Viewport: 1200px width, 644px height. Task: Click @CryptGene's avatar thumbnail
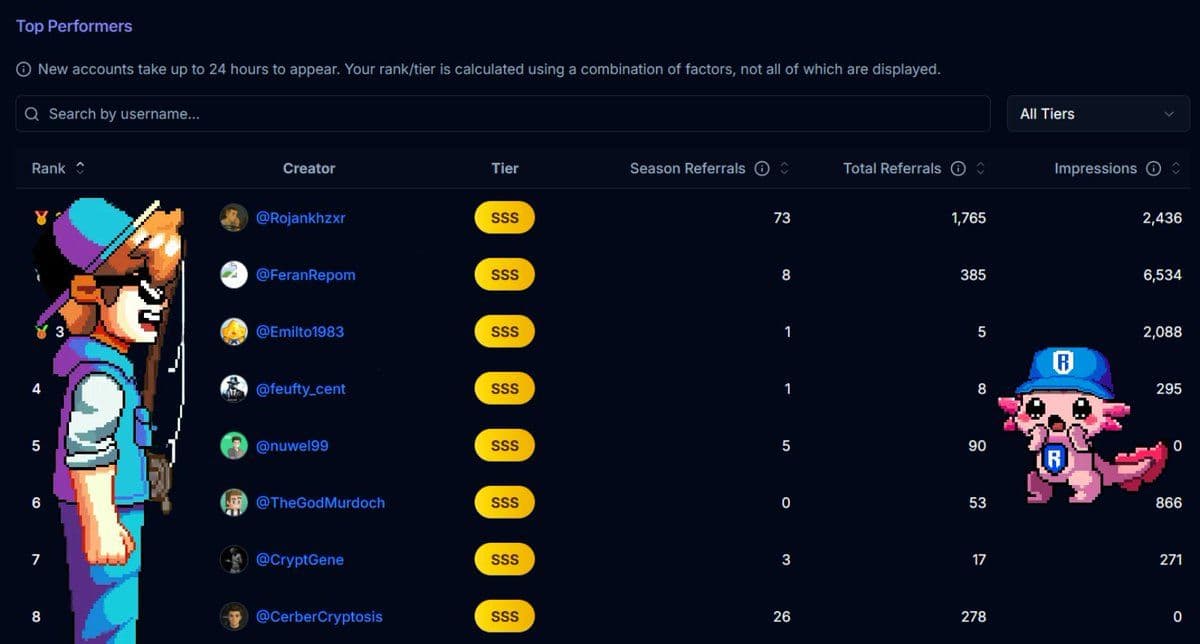click(233, 559)
